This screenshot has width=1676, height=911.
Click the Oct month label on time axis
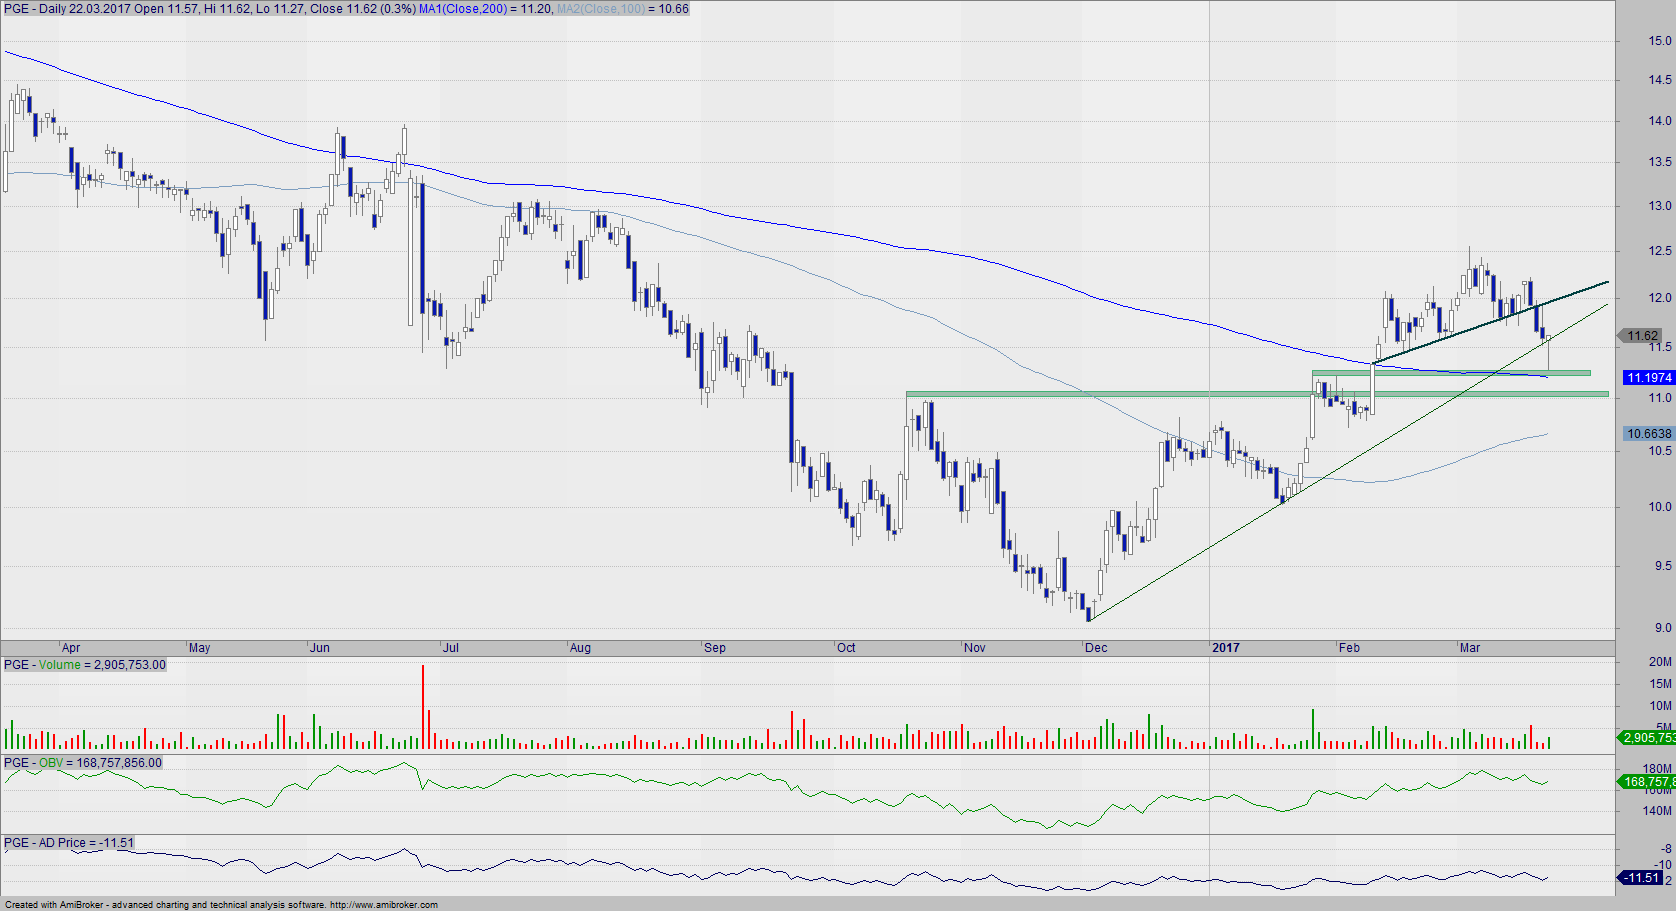click(x=846, y=648)
